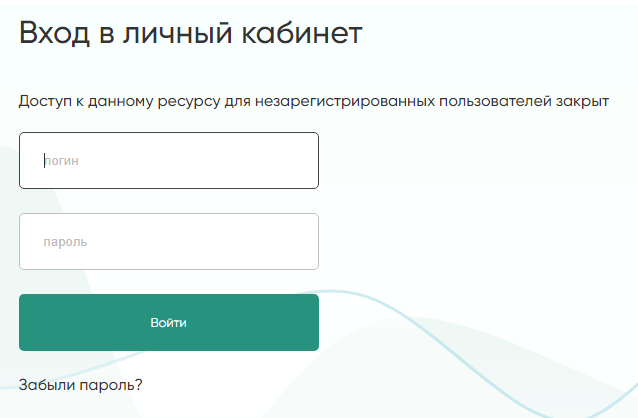Click the логин placeholder text
638x418 pixels.
62,160
